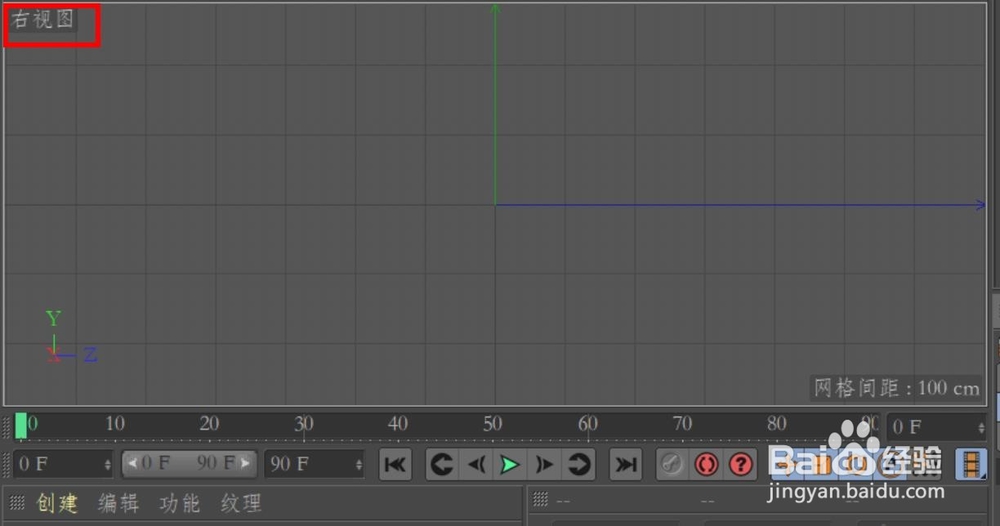
Task: Click the stepper arrows on the 90 F field
Action: click(x=359, y=465)
